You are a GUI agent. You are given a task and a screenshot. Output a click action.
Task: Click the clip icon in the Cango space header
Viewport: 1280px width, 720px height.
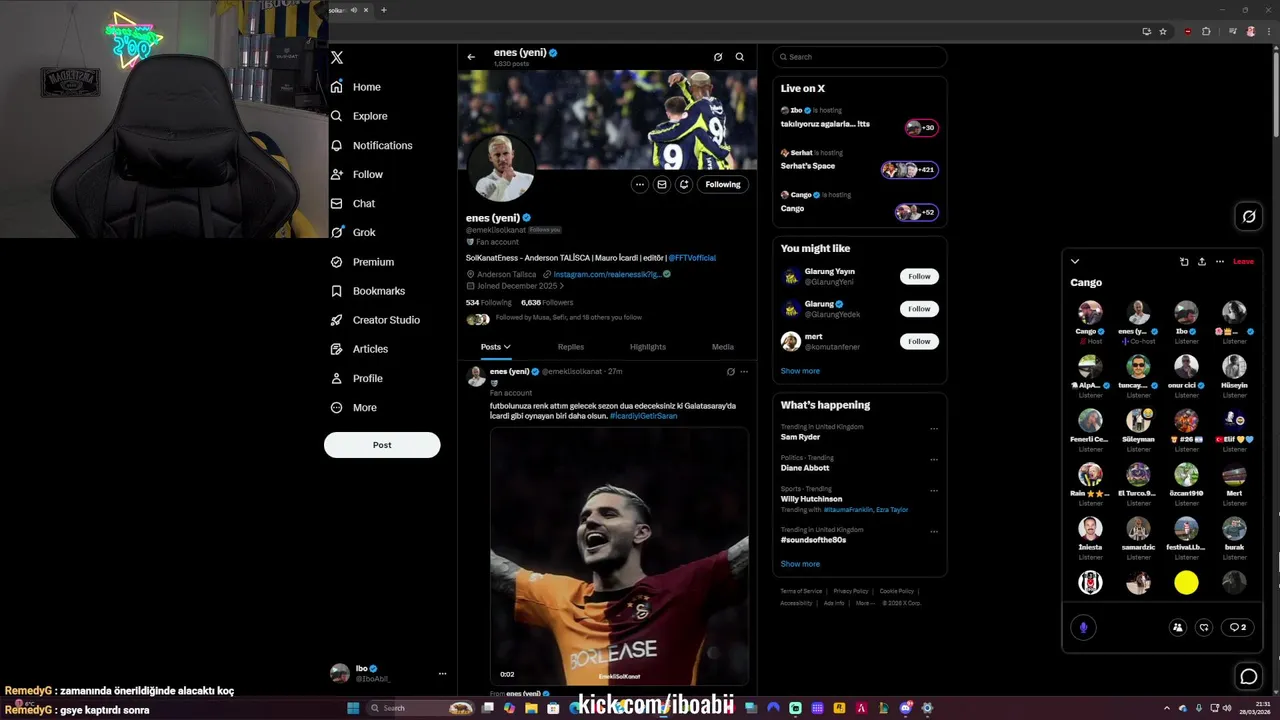1184,262
